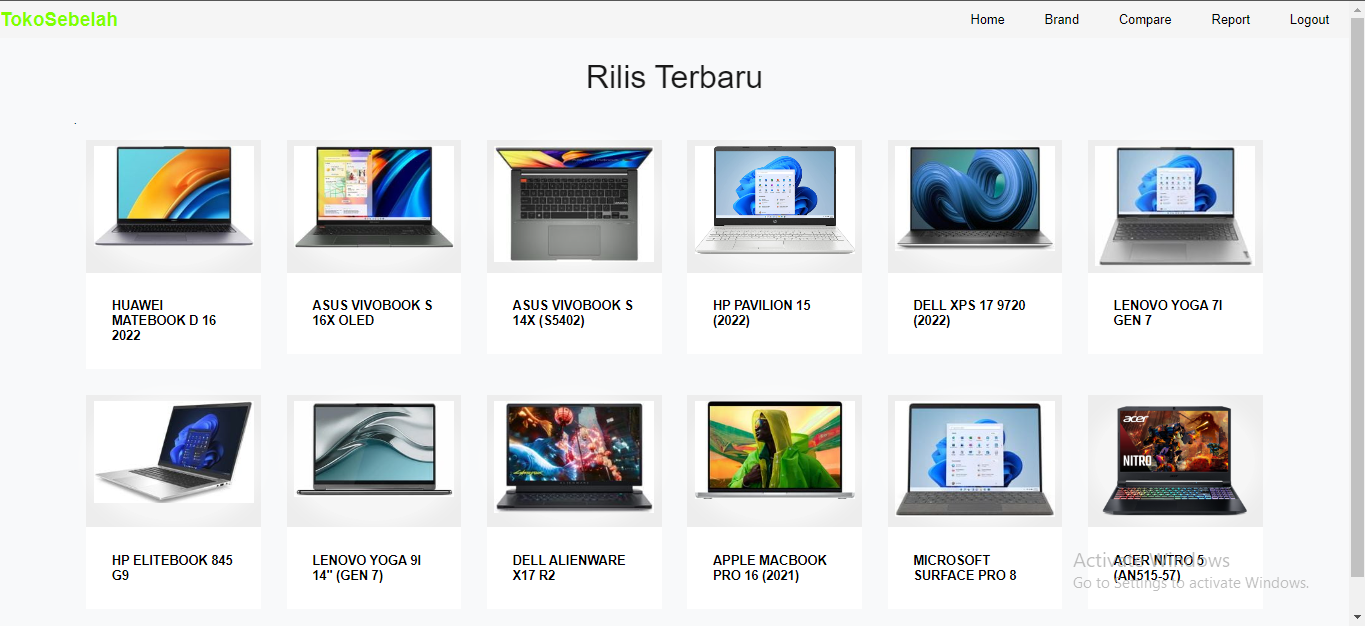This screenshot has height=626, width=1365.
Task: Open the Report page
Action: 1230,19
